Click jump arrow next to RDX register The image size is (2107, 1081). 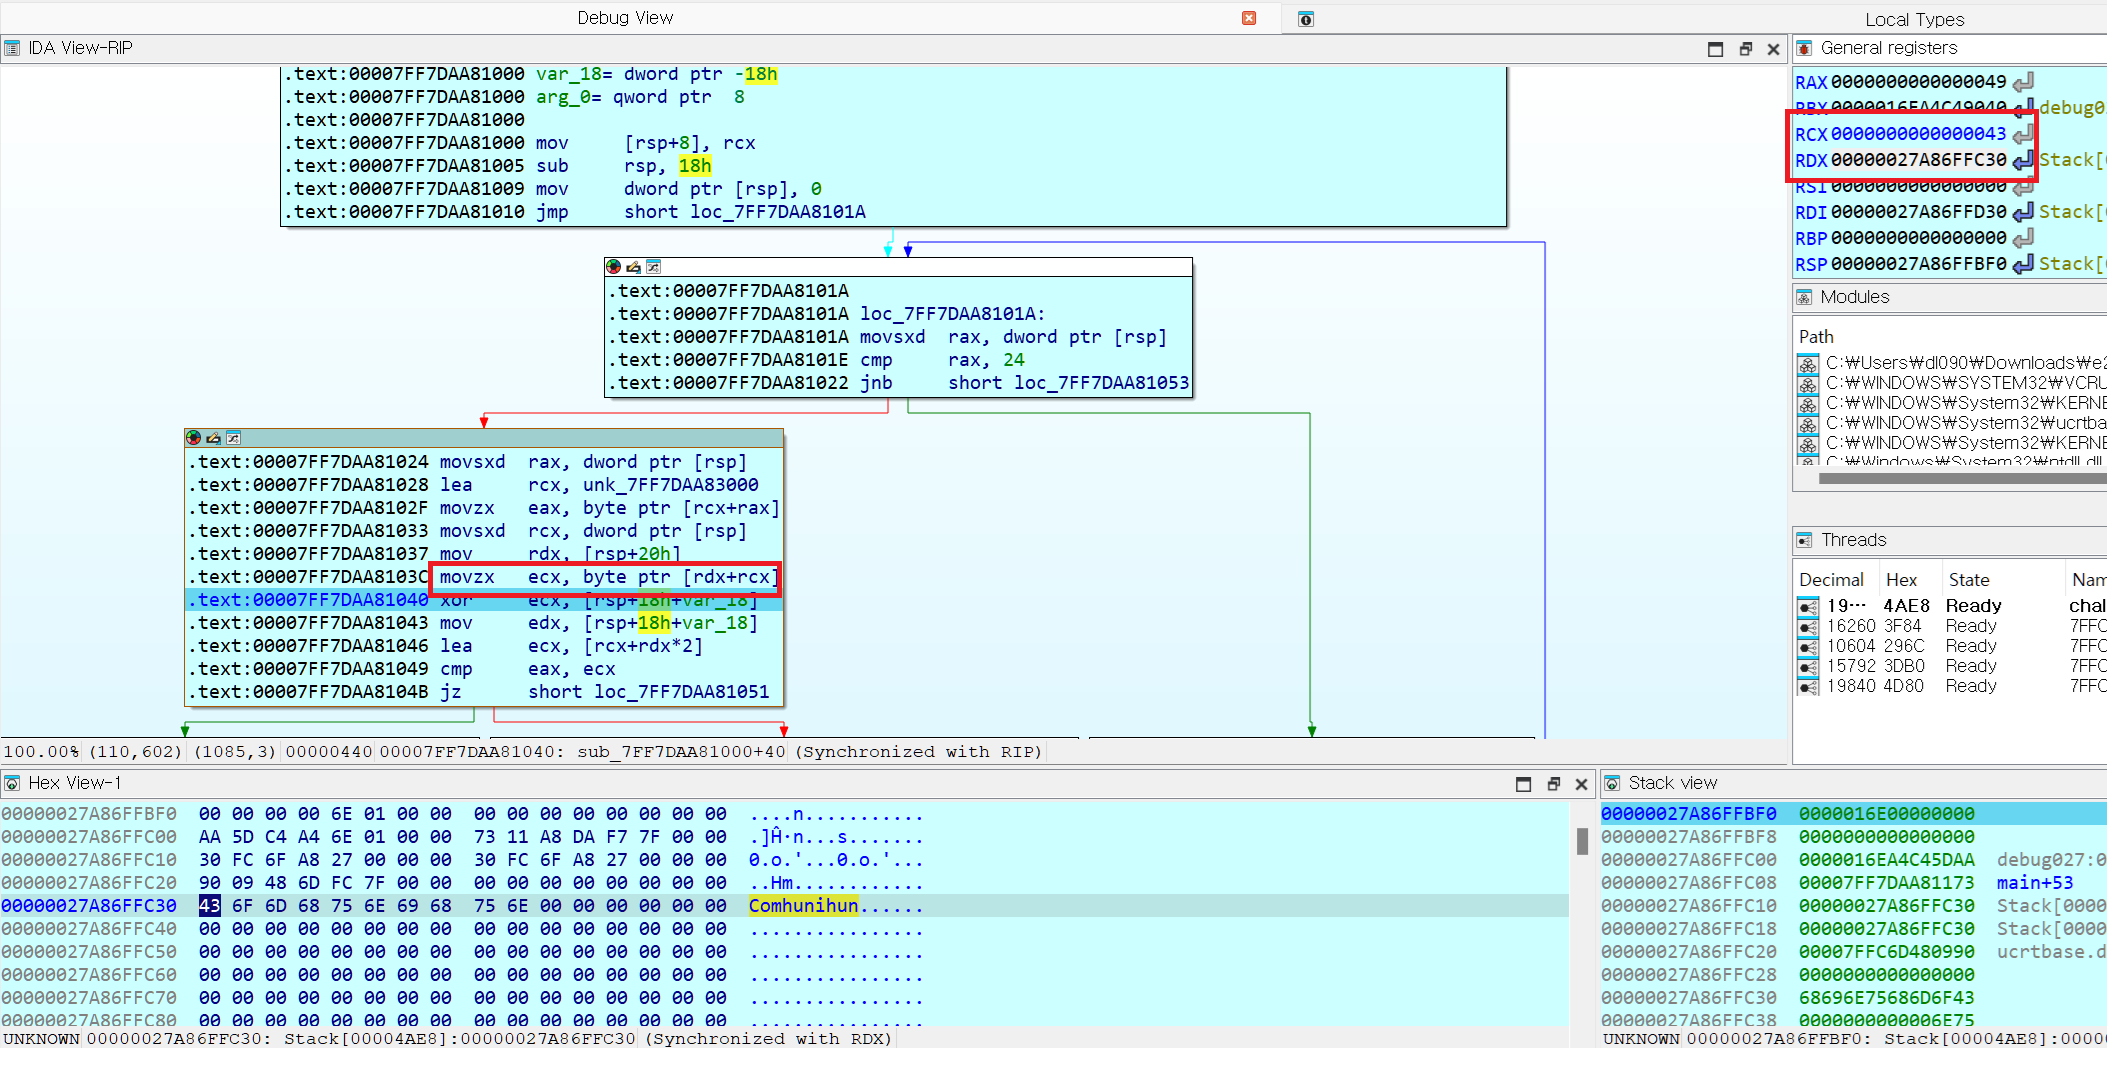pyautogui.click(x=2023, y=160)
